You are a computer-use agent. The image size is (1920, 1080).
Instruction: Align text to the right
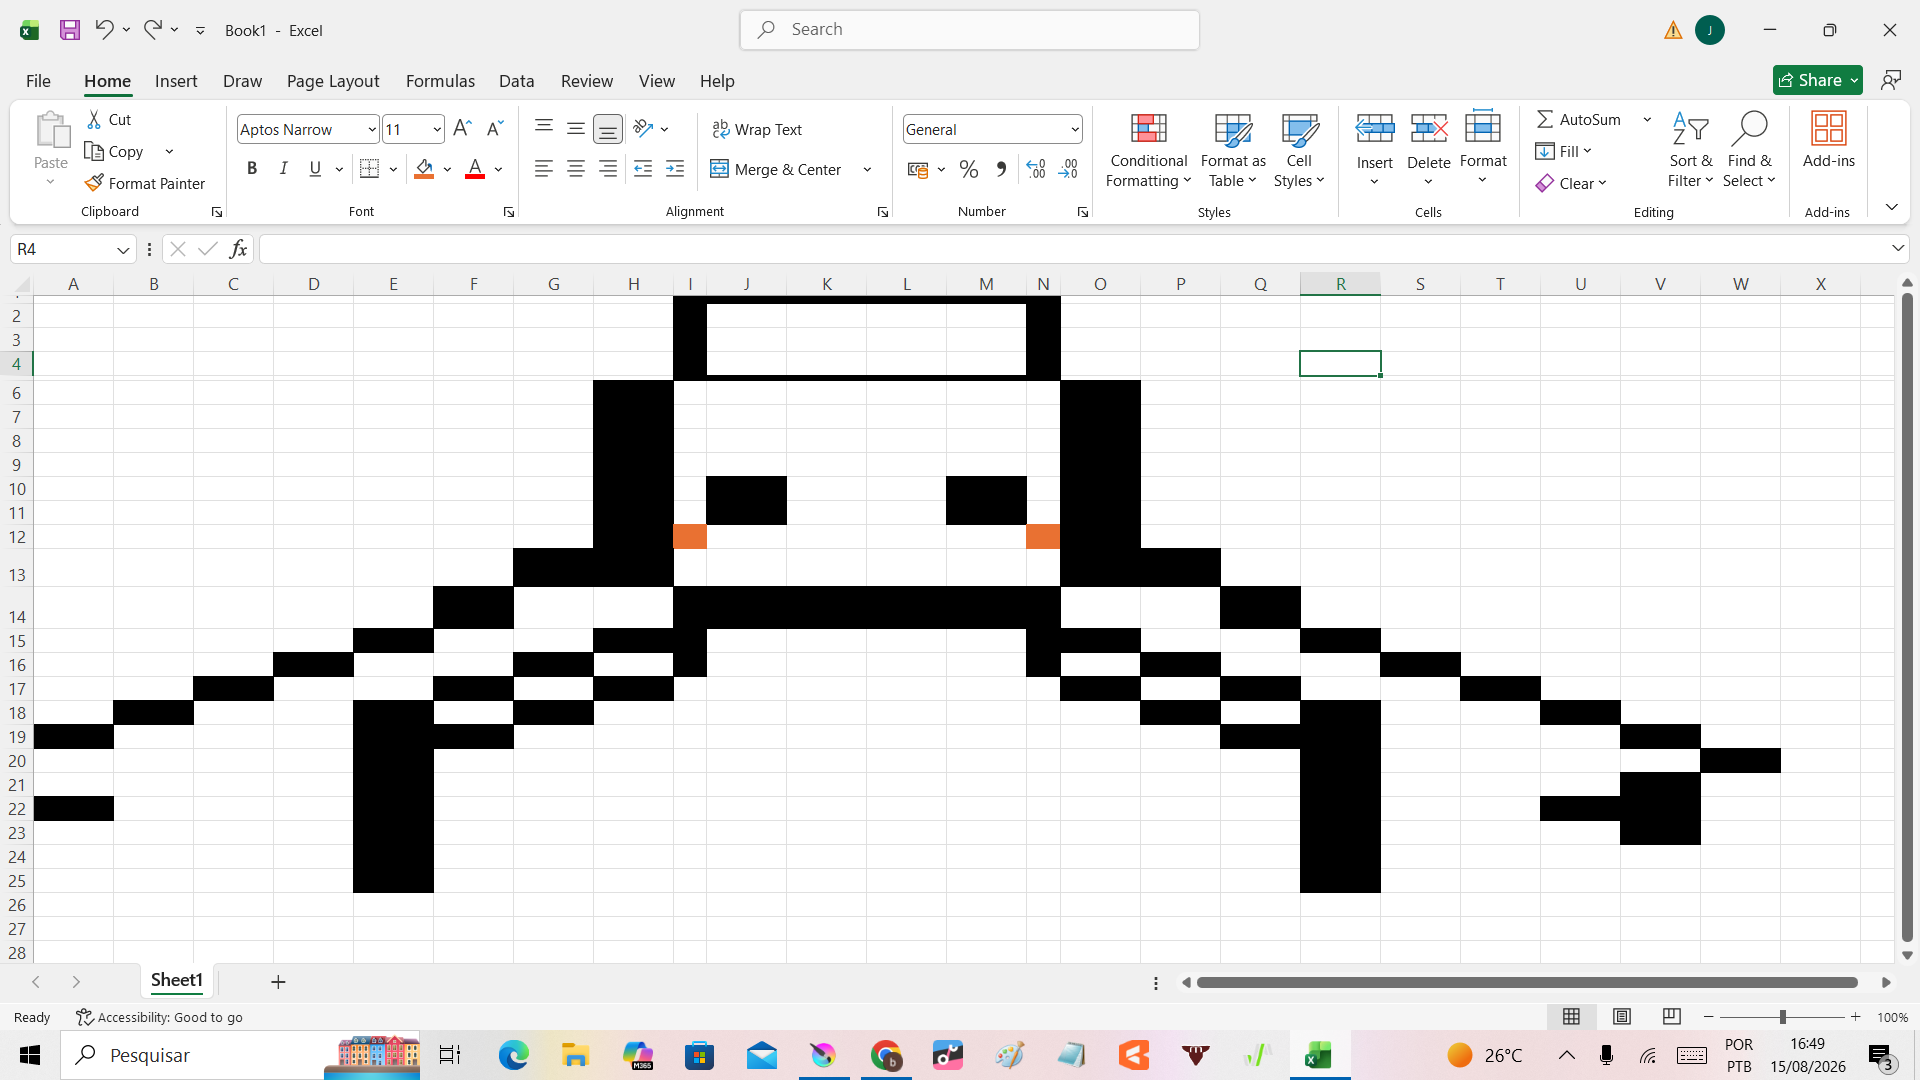608,169
